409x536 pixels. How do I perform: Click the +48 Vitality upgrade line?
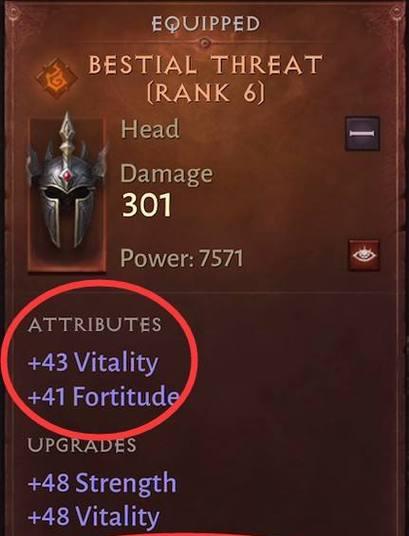pos(94,516)
